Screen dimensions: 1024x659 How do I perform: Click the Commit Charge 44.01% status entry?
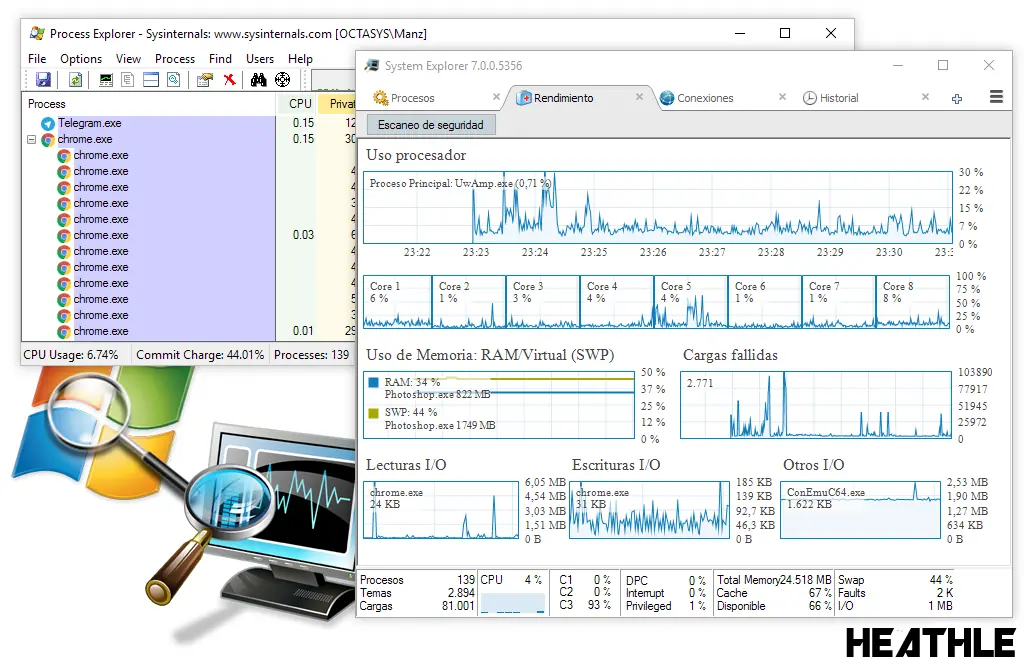(200, 355)
